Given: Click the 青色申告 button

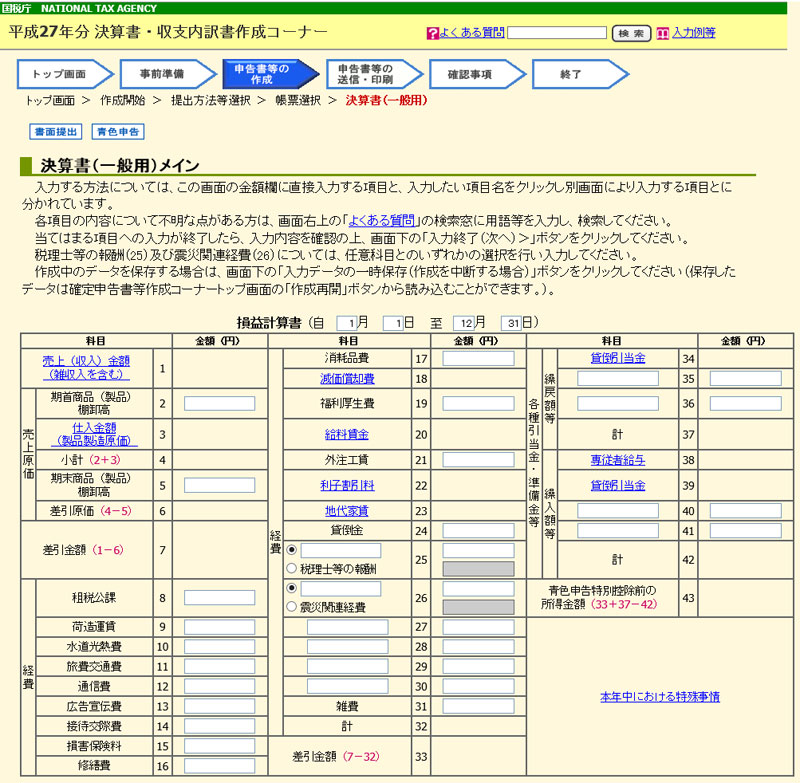Looking at the screenshot, I should click(118, 131).
